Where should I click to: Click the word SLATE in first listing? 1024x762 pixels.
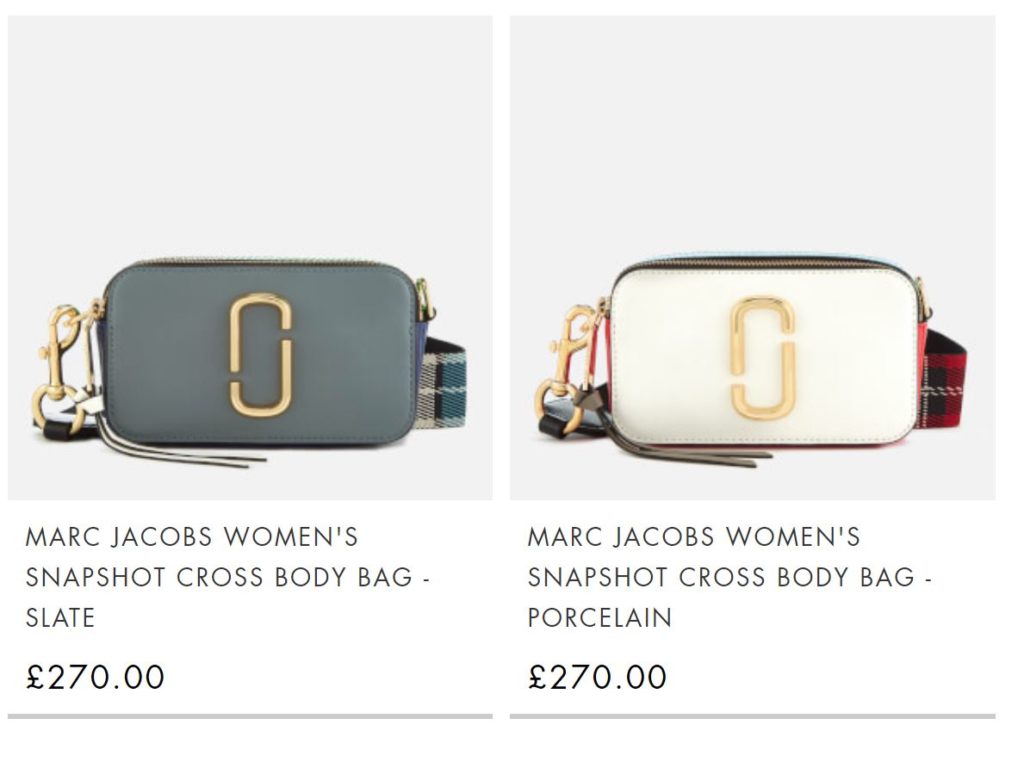60,618
